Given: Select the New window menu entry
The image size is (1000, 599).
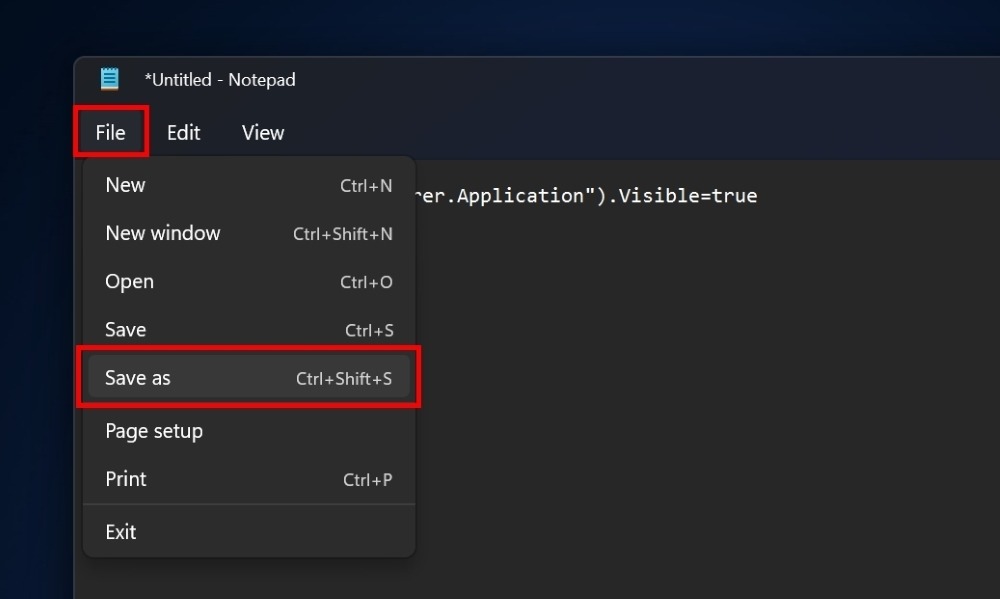Looking at the screenshot, I should tap(162, 233).
